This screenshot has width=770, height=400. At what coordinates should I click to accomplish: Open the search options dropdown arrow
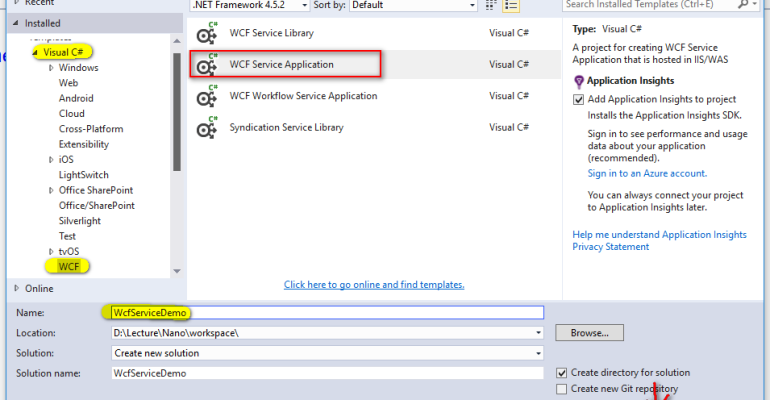click(754, 4)
